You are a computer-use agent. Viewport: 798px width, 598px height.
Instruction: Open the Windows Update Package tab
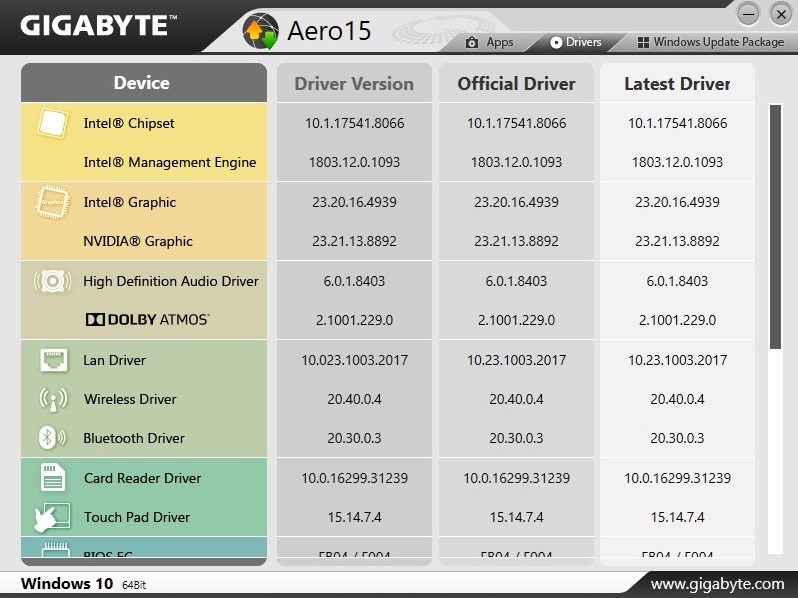710,42
